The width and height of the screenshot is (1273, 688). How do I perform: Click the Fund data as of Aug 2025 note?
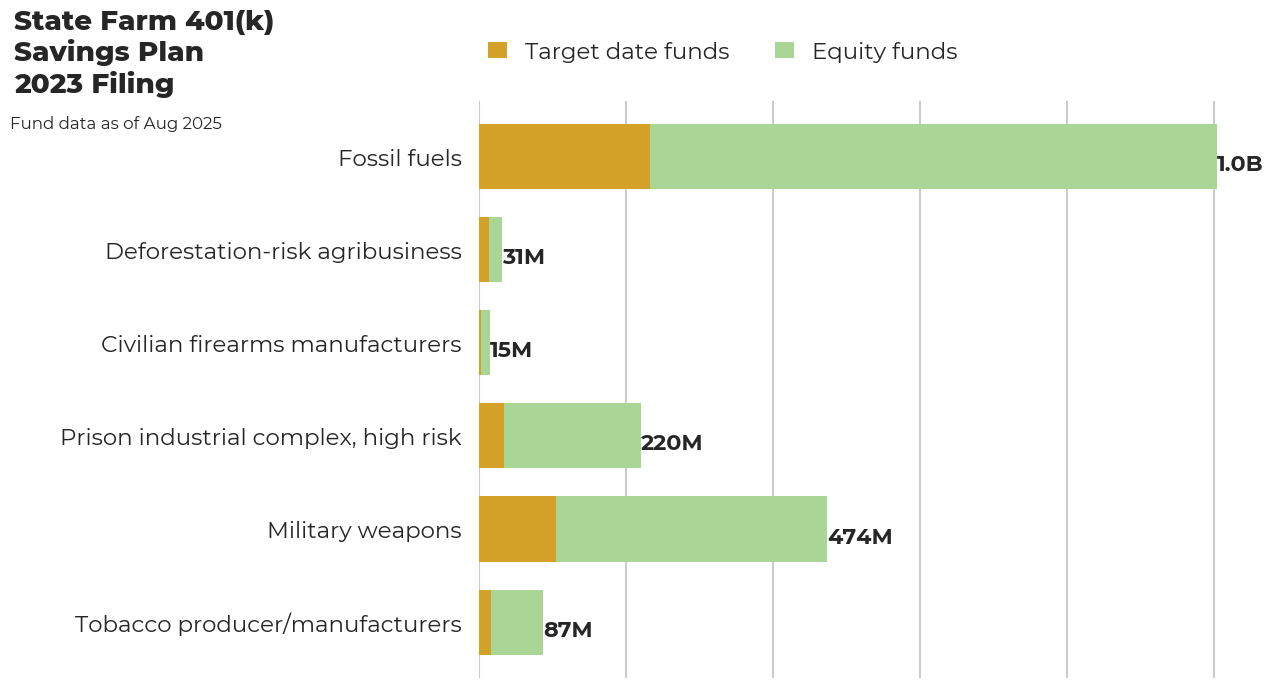pos(116,124)
